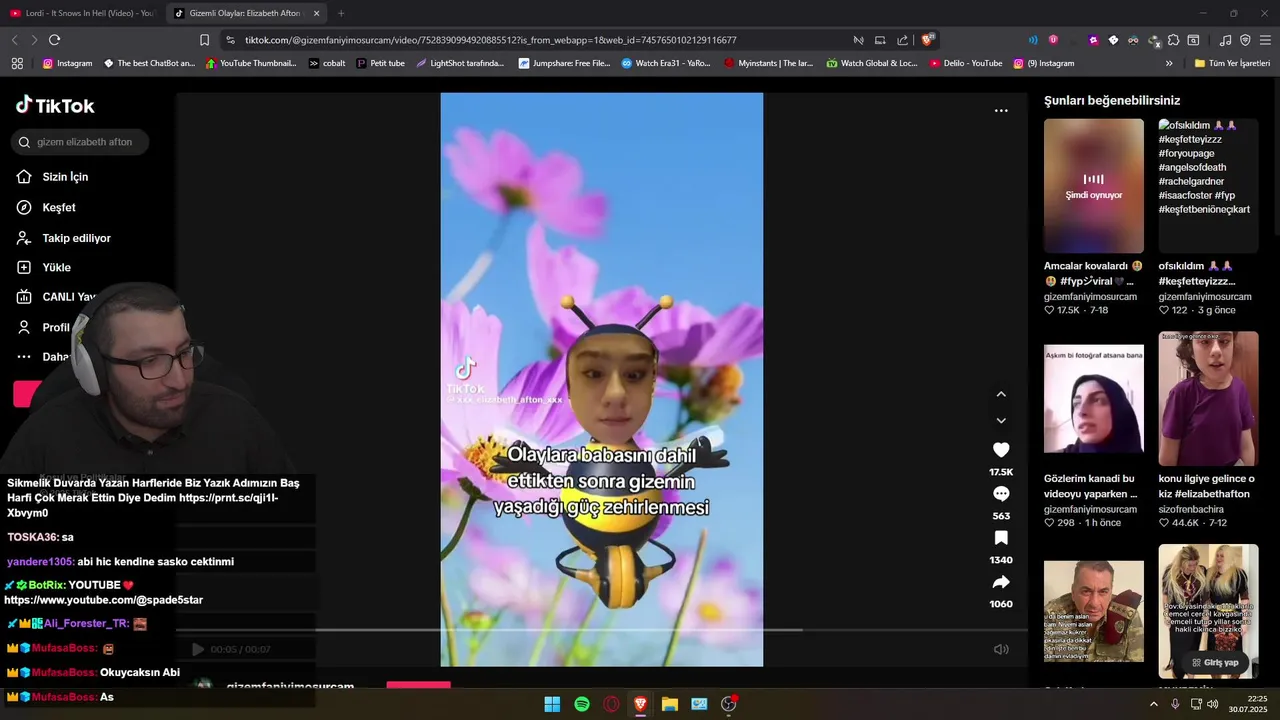1280x720 pixels.
Task: Open the apps grid icon in bookmarks bar
Action: click(x=17, y=63)
